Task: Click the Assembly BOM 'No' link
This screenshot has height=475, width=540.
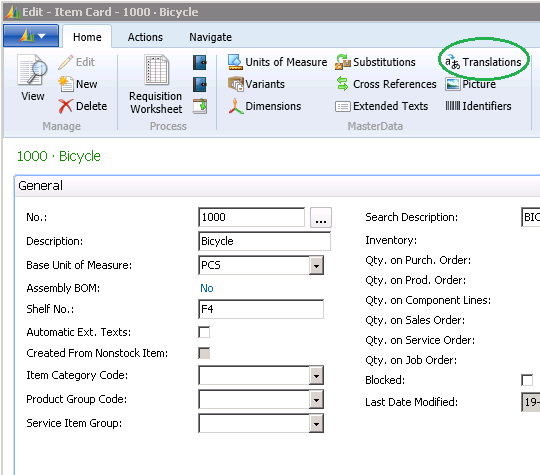Action: (207, 288)
